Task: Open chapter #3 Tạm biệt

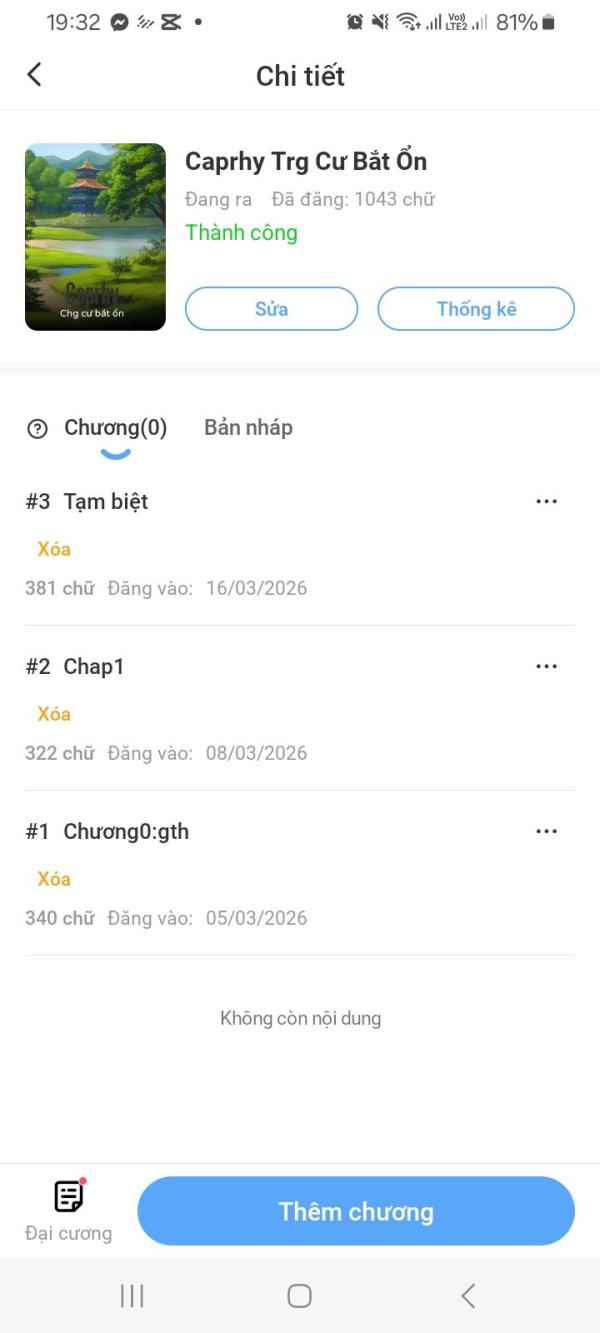Action: pos(106,502)
